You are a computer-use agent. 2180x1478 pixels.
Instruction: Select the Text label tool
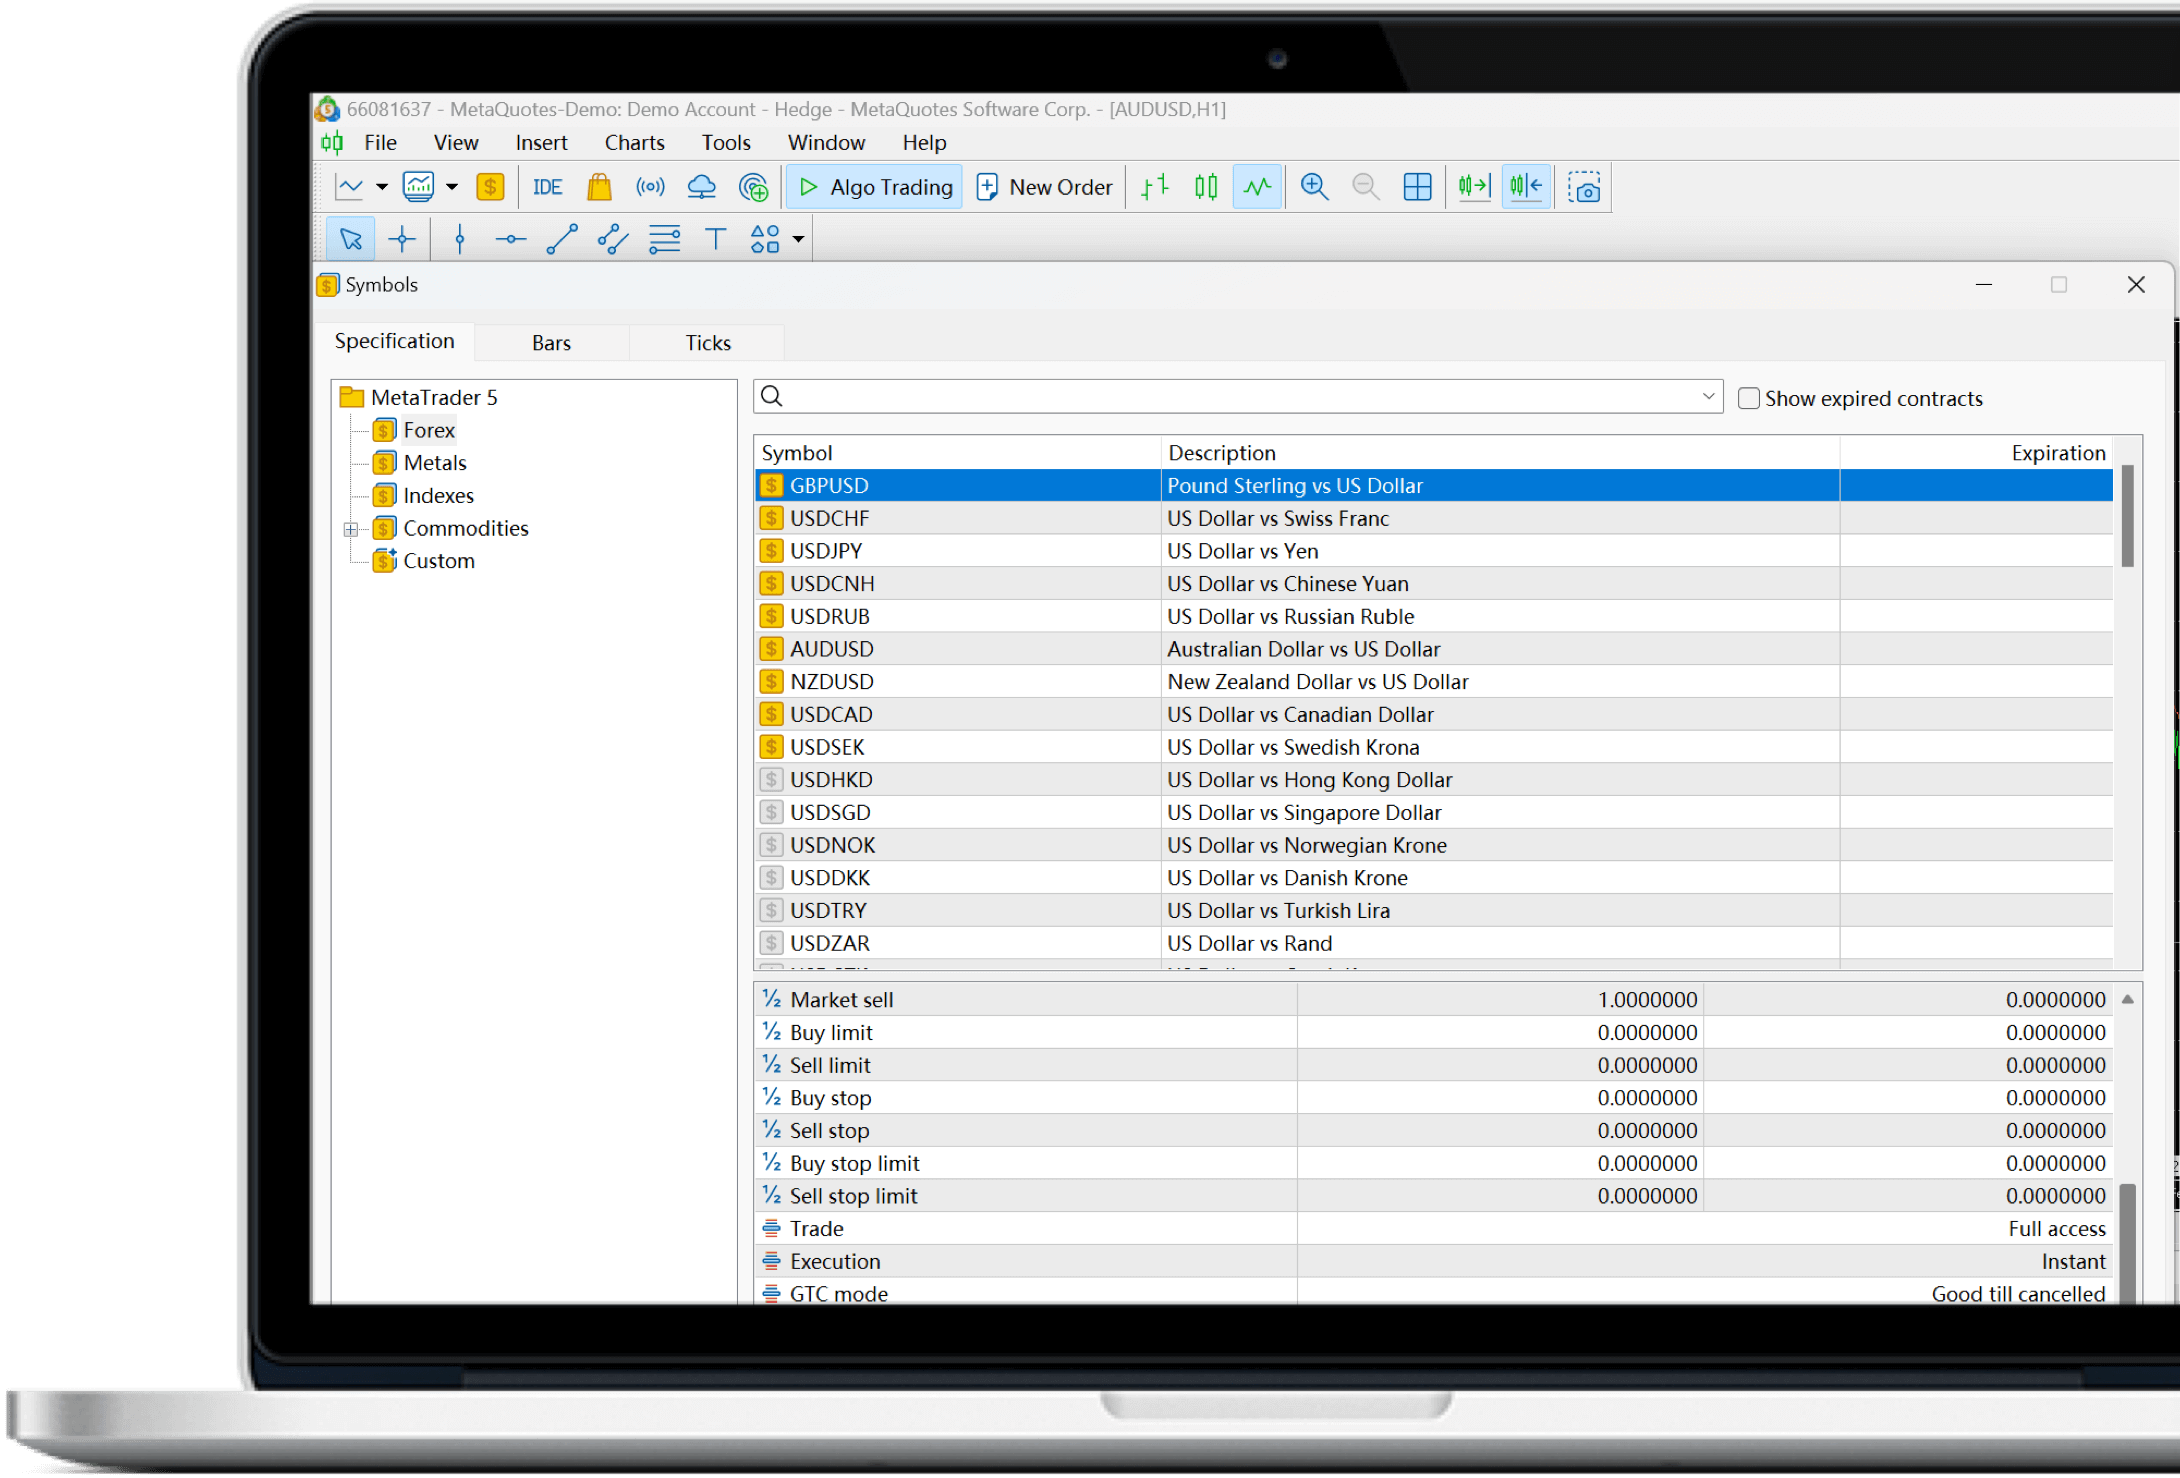[715, 239]
